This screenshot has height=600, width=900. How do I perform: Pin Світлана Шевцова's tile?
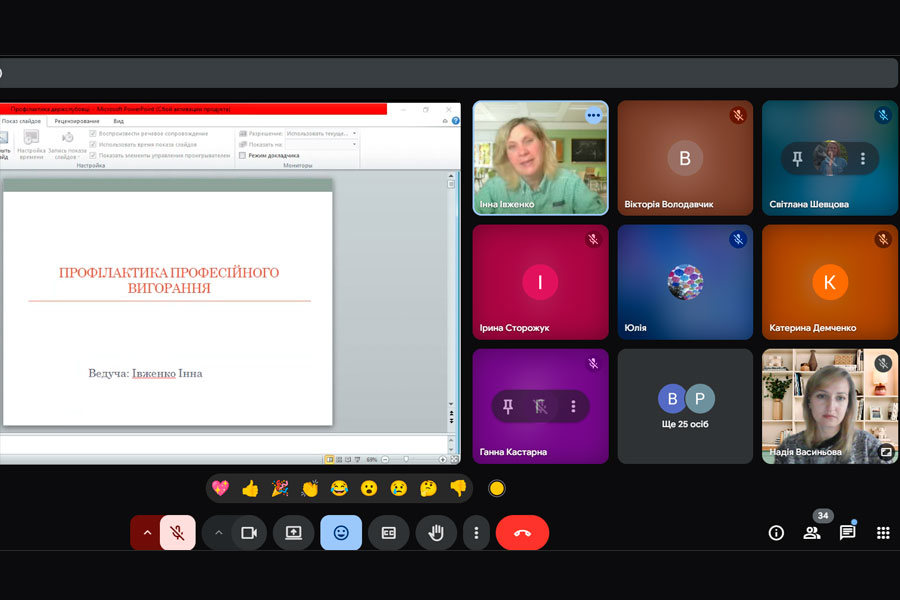point(797,158)
